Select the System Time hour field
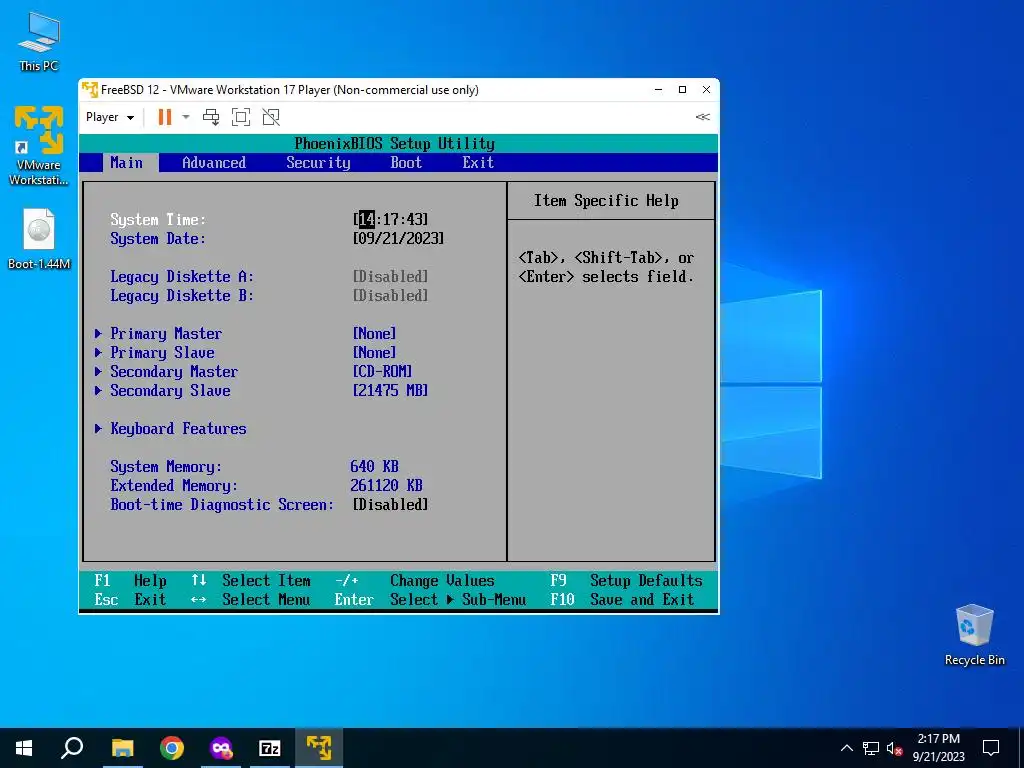The width and height of the screenshot is (1024, 768). (x=367, y=219)
